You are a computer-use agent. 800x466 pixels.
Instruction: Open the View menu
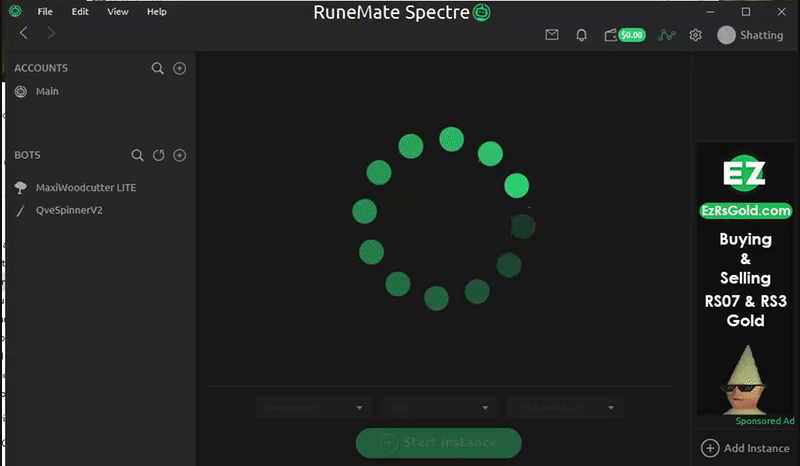click(118, 11)
